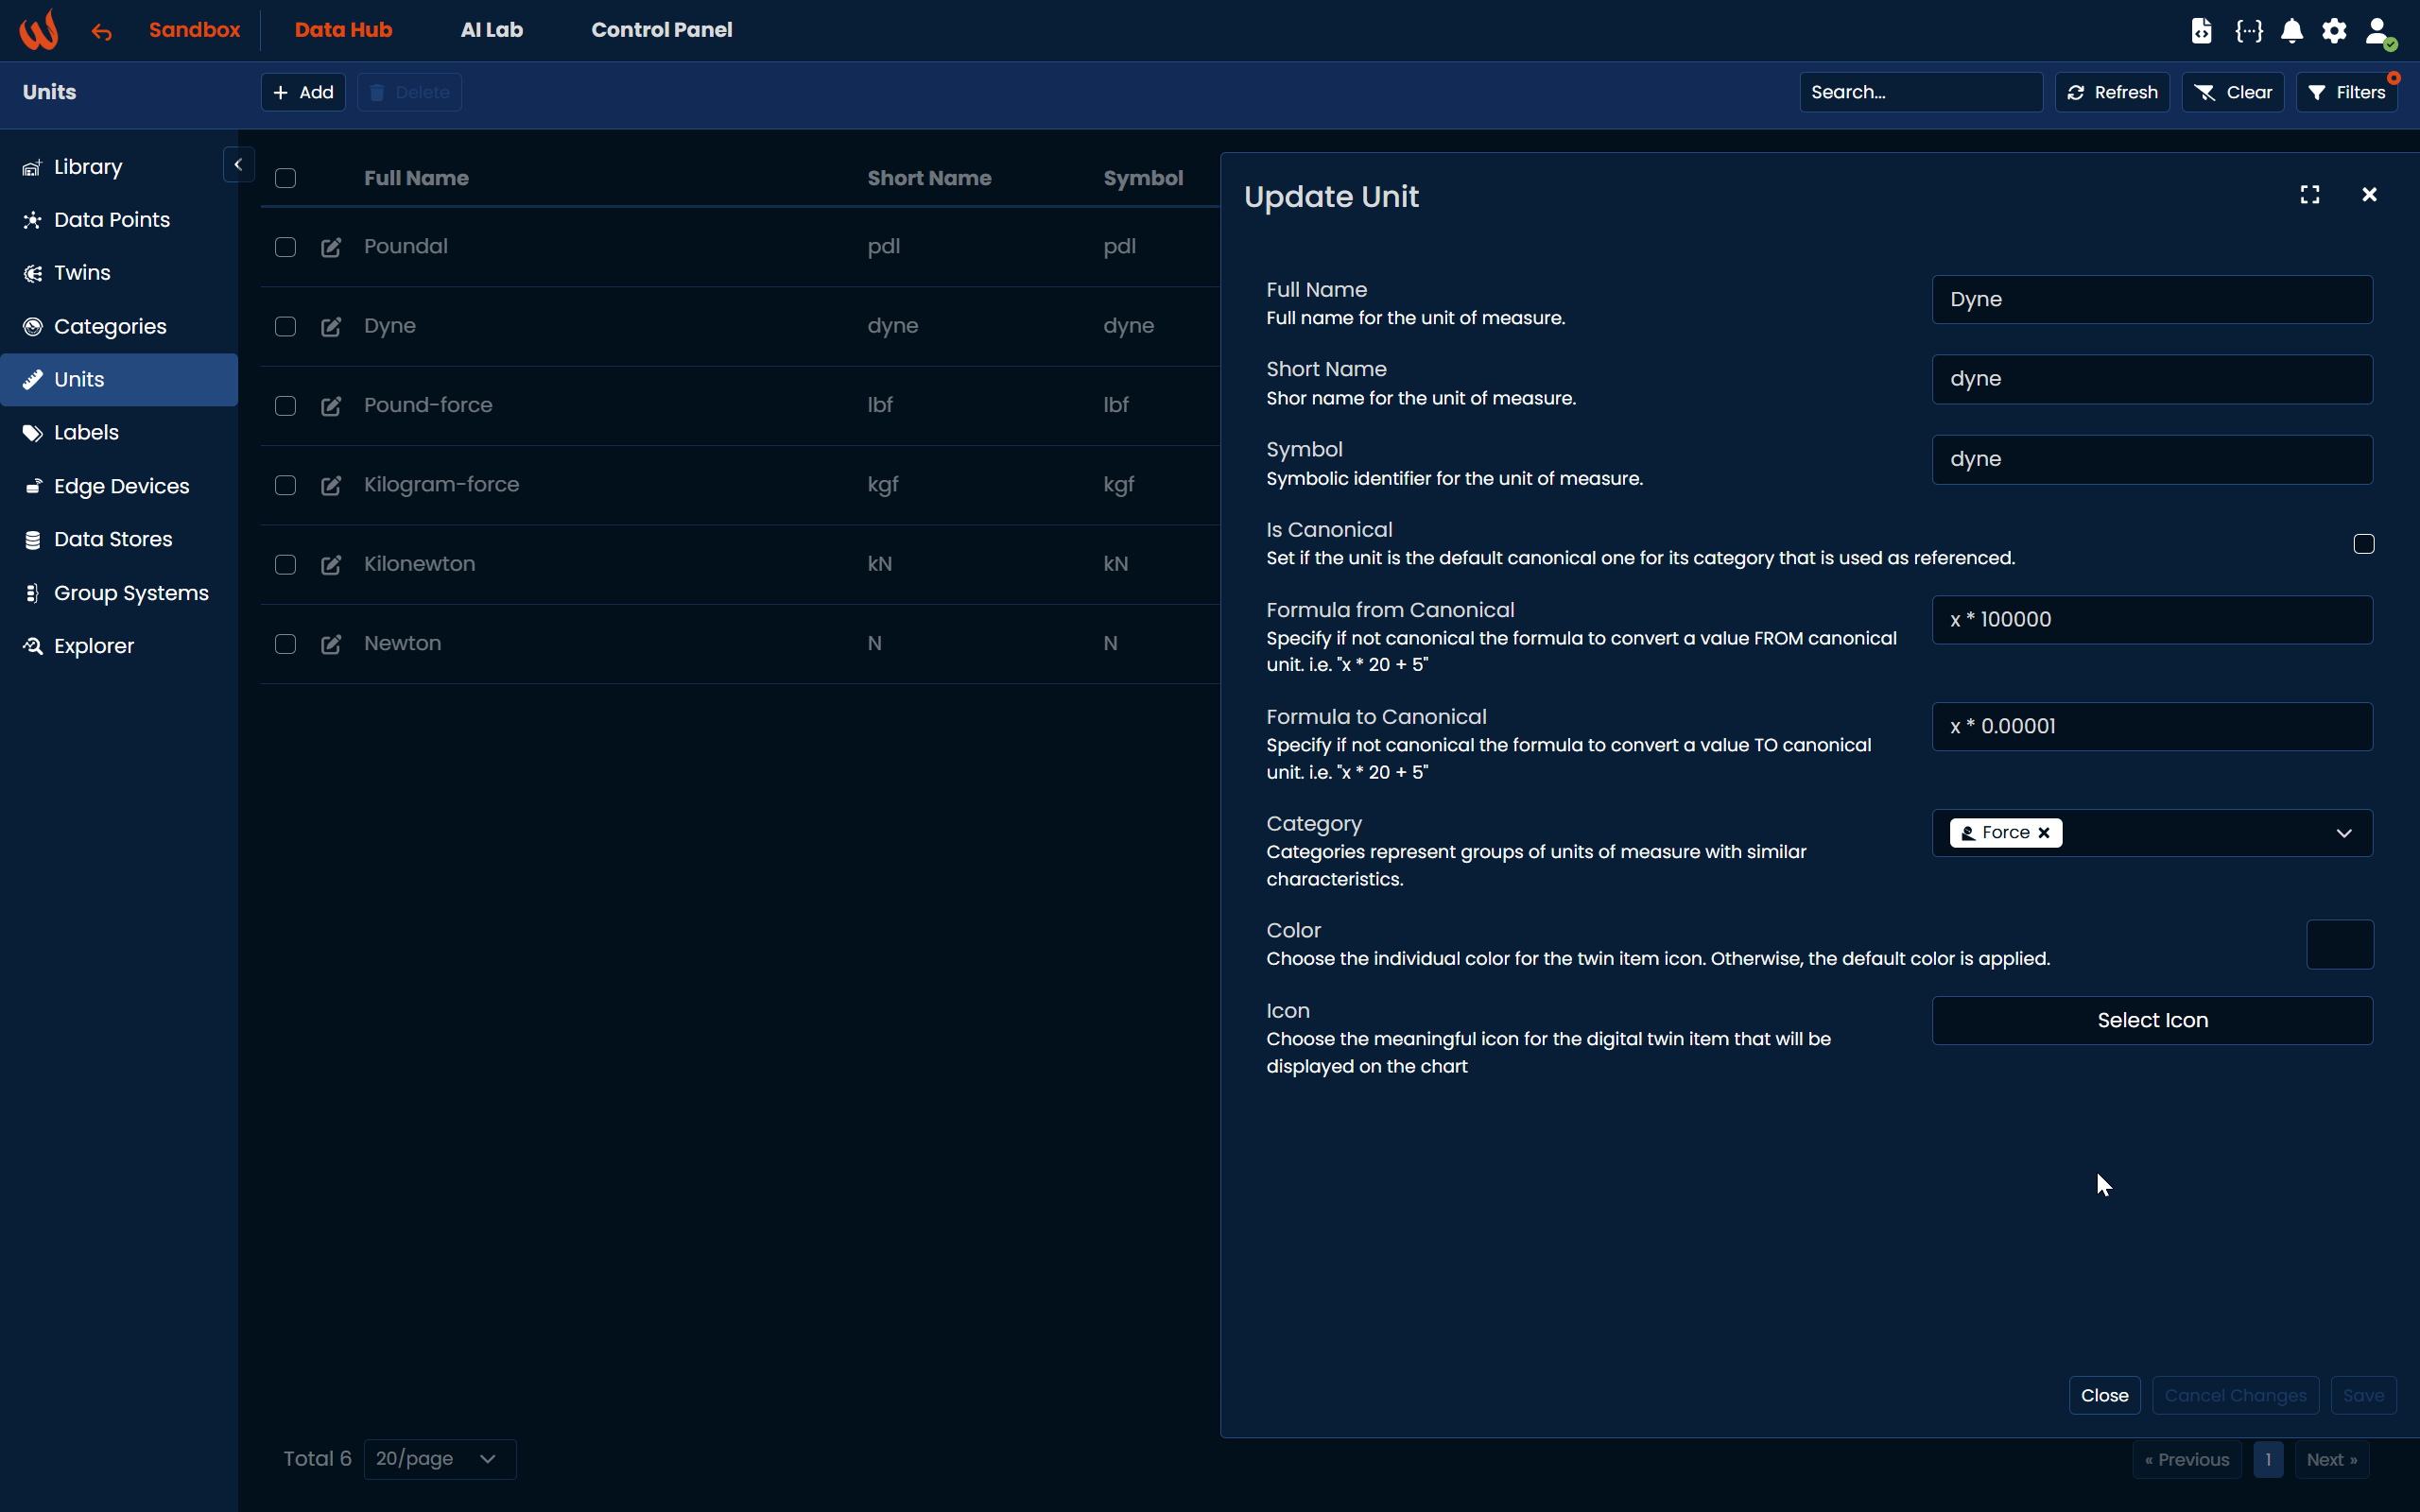Click the Refresh button
This screenshot has width=2420, height=1512.
point(2112,92)
